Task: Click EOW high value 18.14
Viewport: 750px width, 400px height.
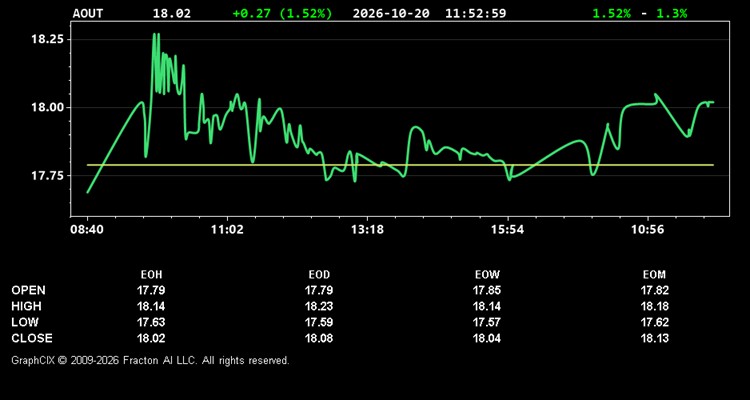Action: 487,306
